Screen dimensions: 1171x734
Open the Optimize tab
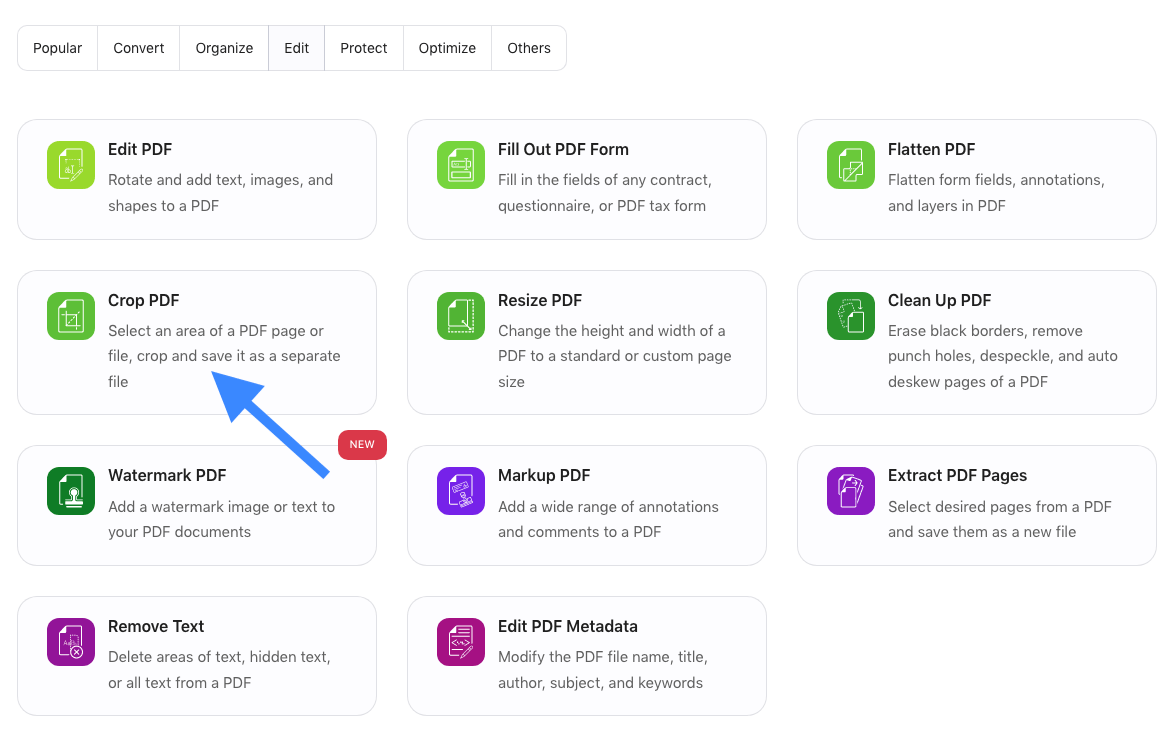(x=447, y=48)
